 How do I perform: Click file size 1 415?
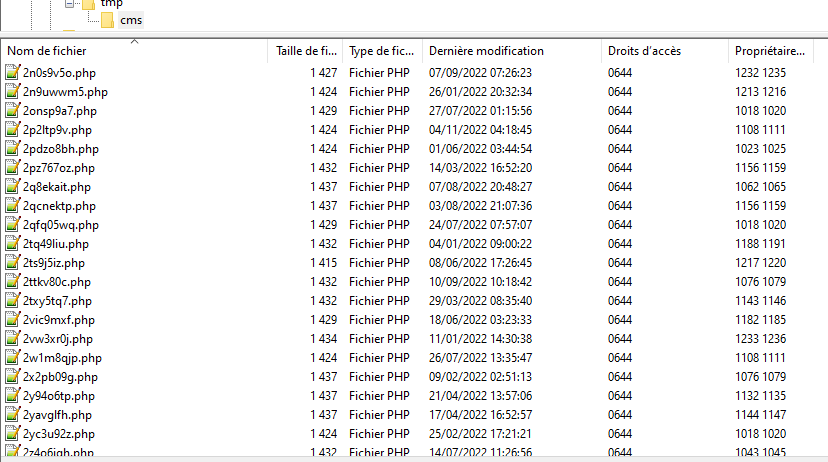pyautogui.click(x=323, y=262)
